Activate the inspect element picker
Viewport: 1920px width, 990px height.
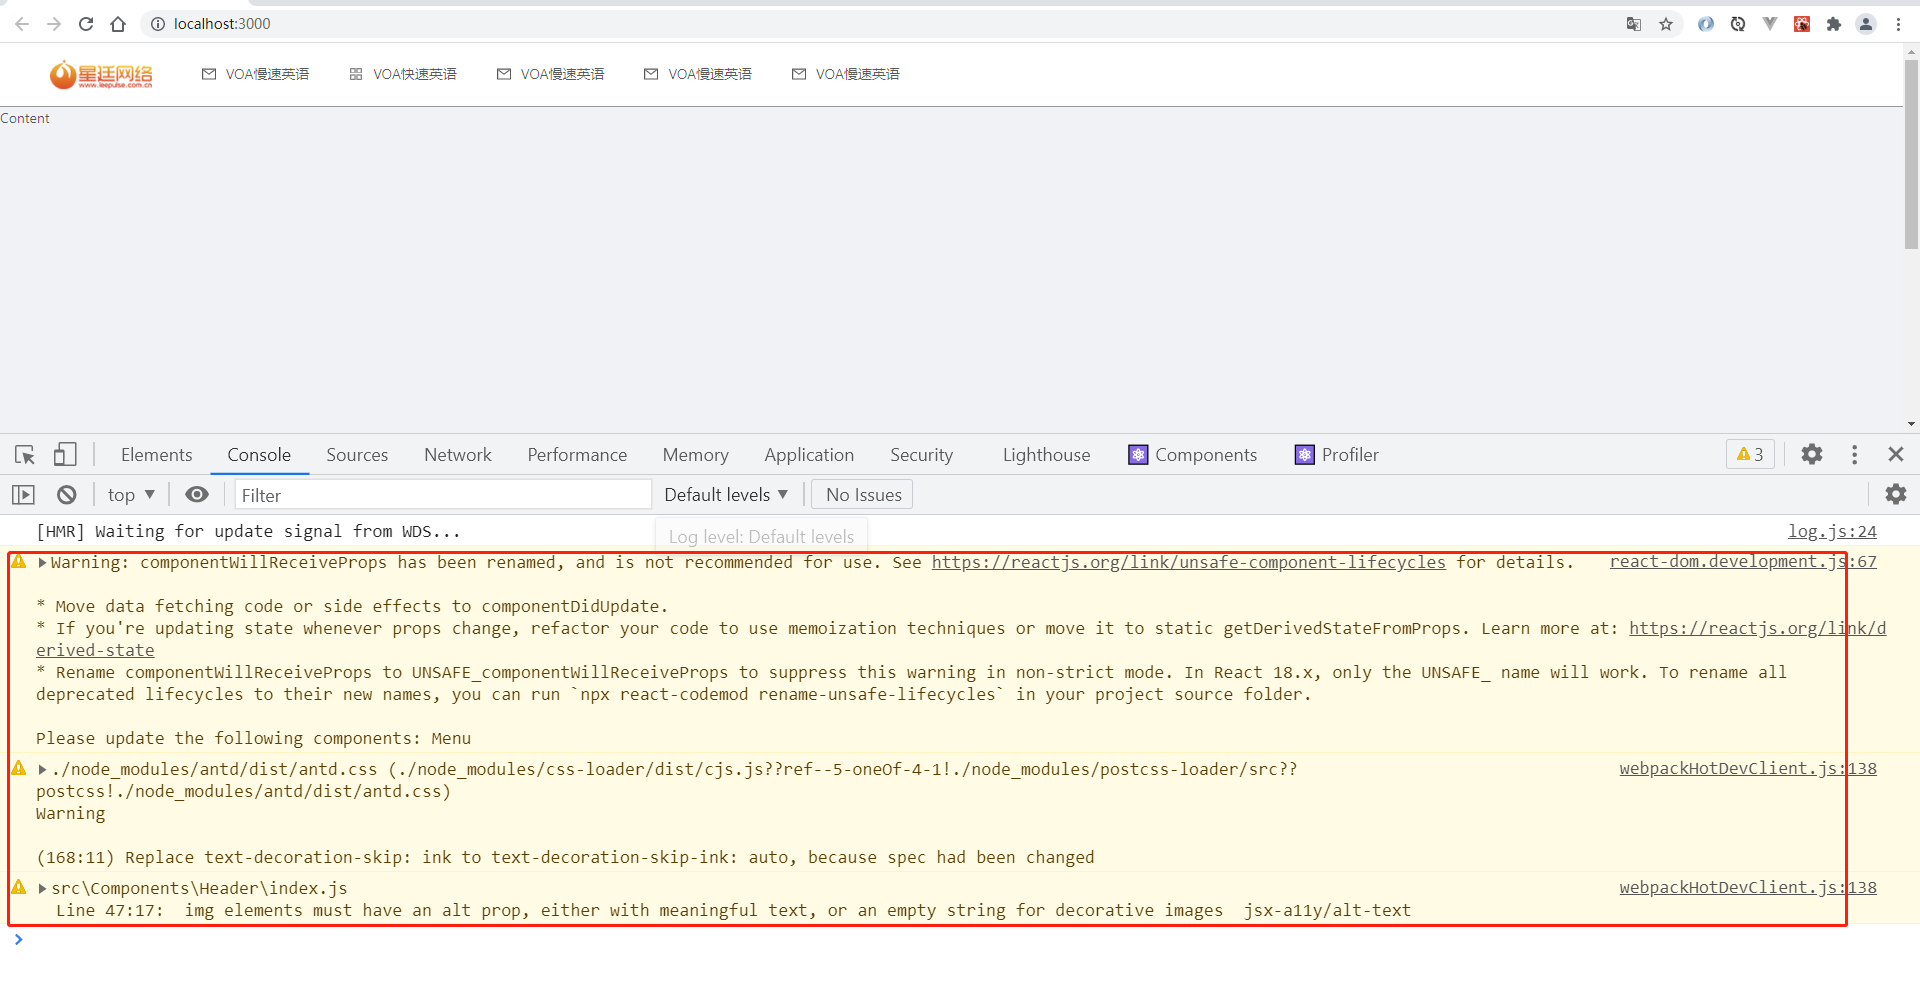coord(25,455)
